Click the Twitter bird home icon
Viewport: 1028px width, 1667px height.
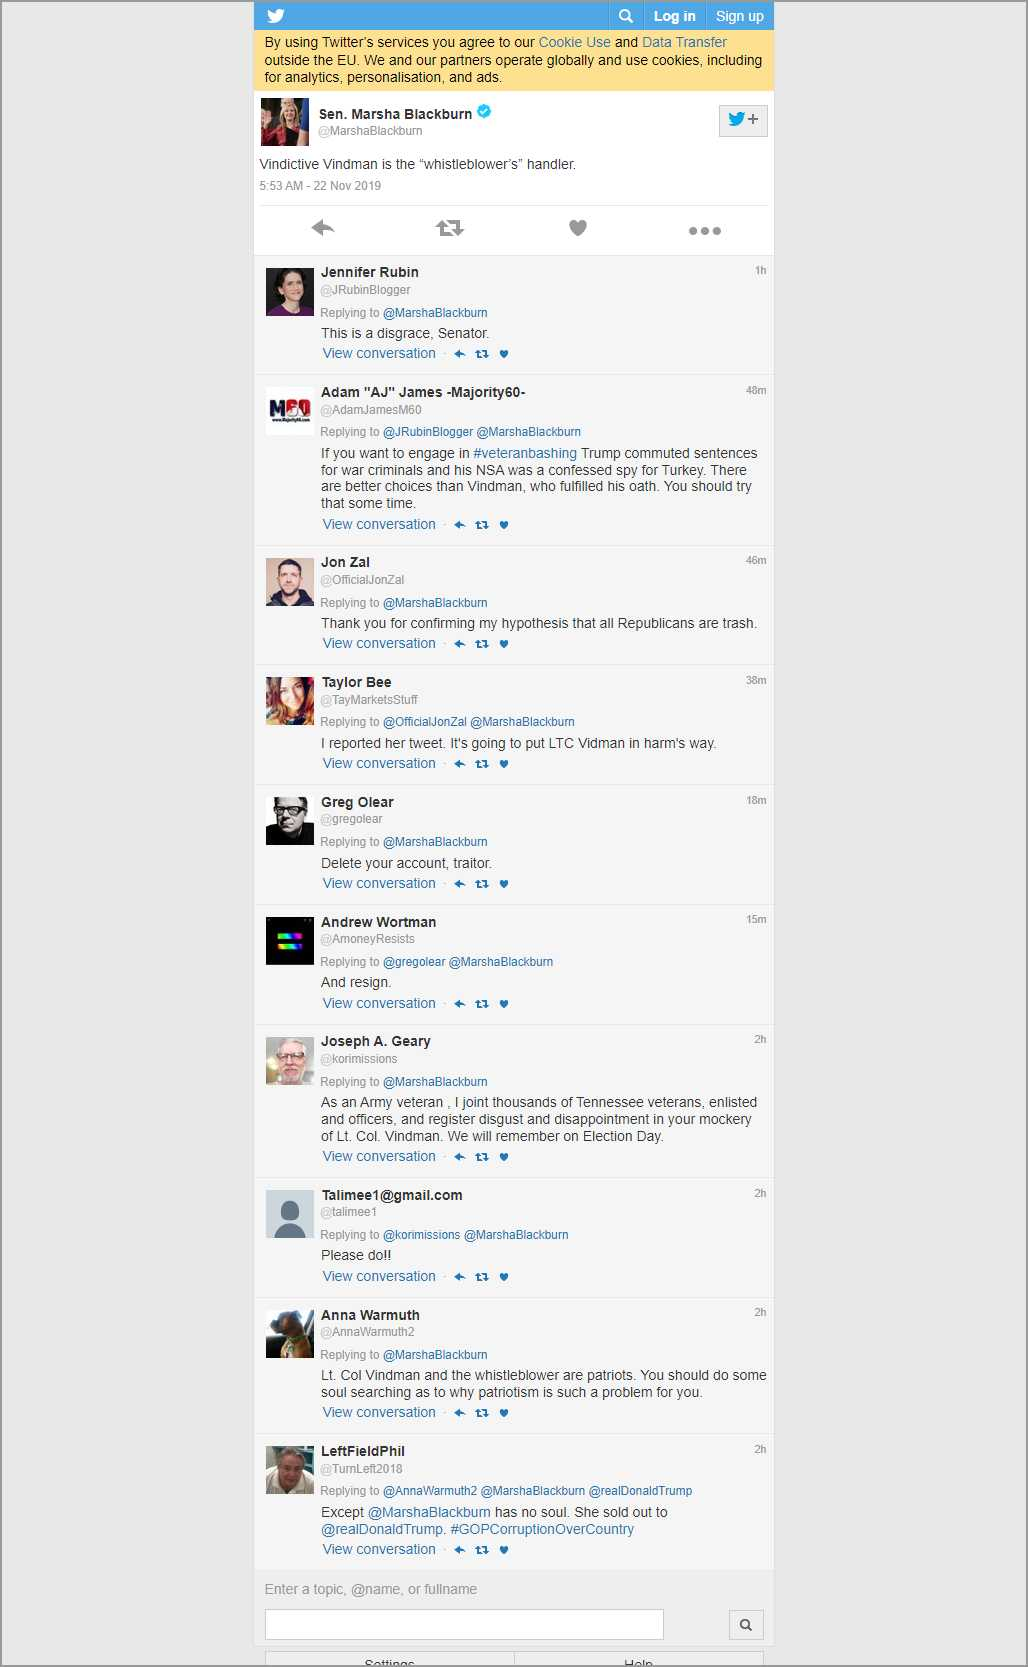(276, 16)
